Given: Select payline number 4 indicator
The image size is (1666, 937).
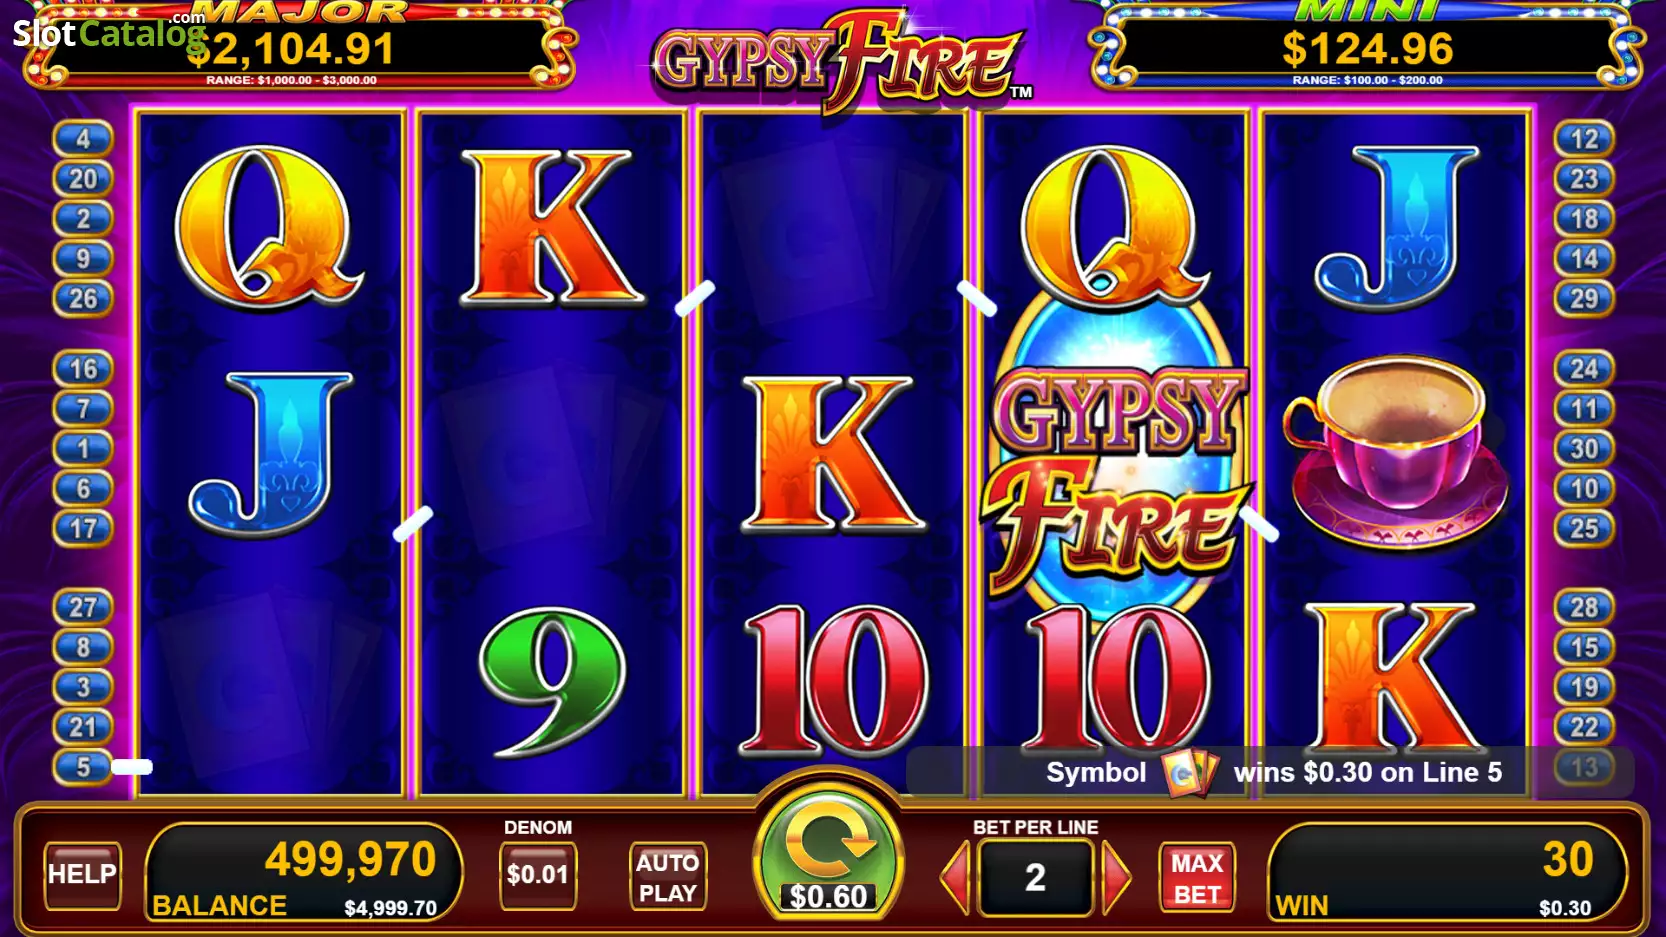Looking at the screenshot, I should coord(83,139).
